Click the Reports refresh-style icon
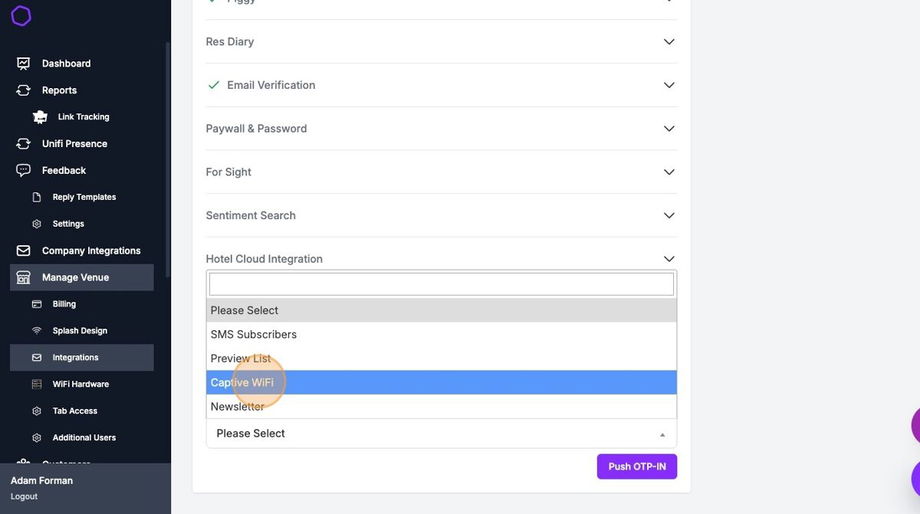Viewport: 920px width, 514px height. click(23, 90)
